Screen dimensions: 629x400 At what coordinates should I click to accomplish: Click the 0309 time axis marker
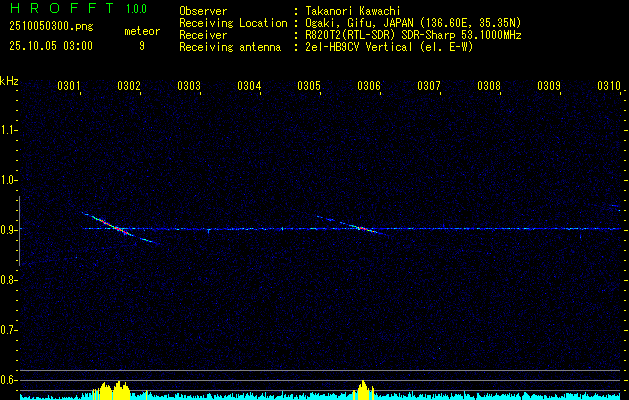549,85
